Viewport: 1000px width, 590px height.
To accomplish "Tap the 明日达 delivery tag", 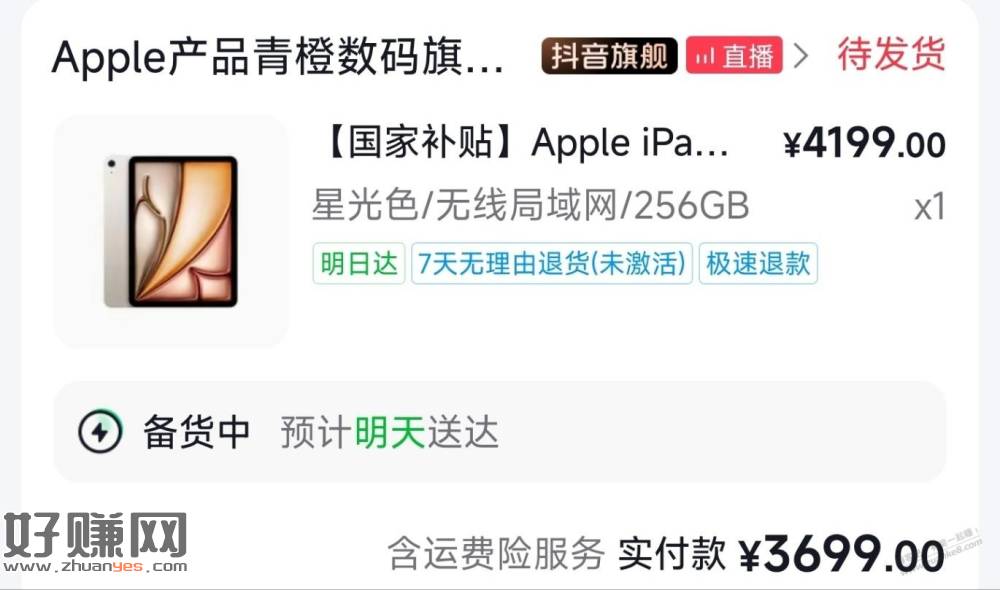I will (x=358, y=263).
